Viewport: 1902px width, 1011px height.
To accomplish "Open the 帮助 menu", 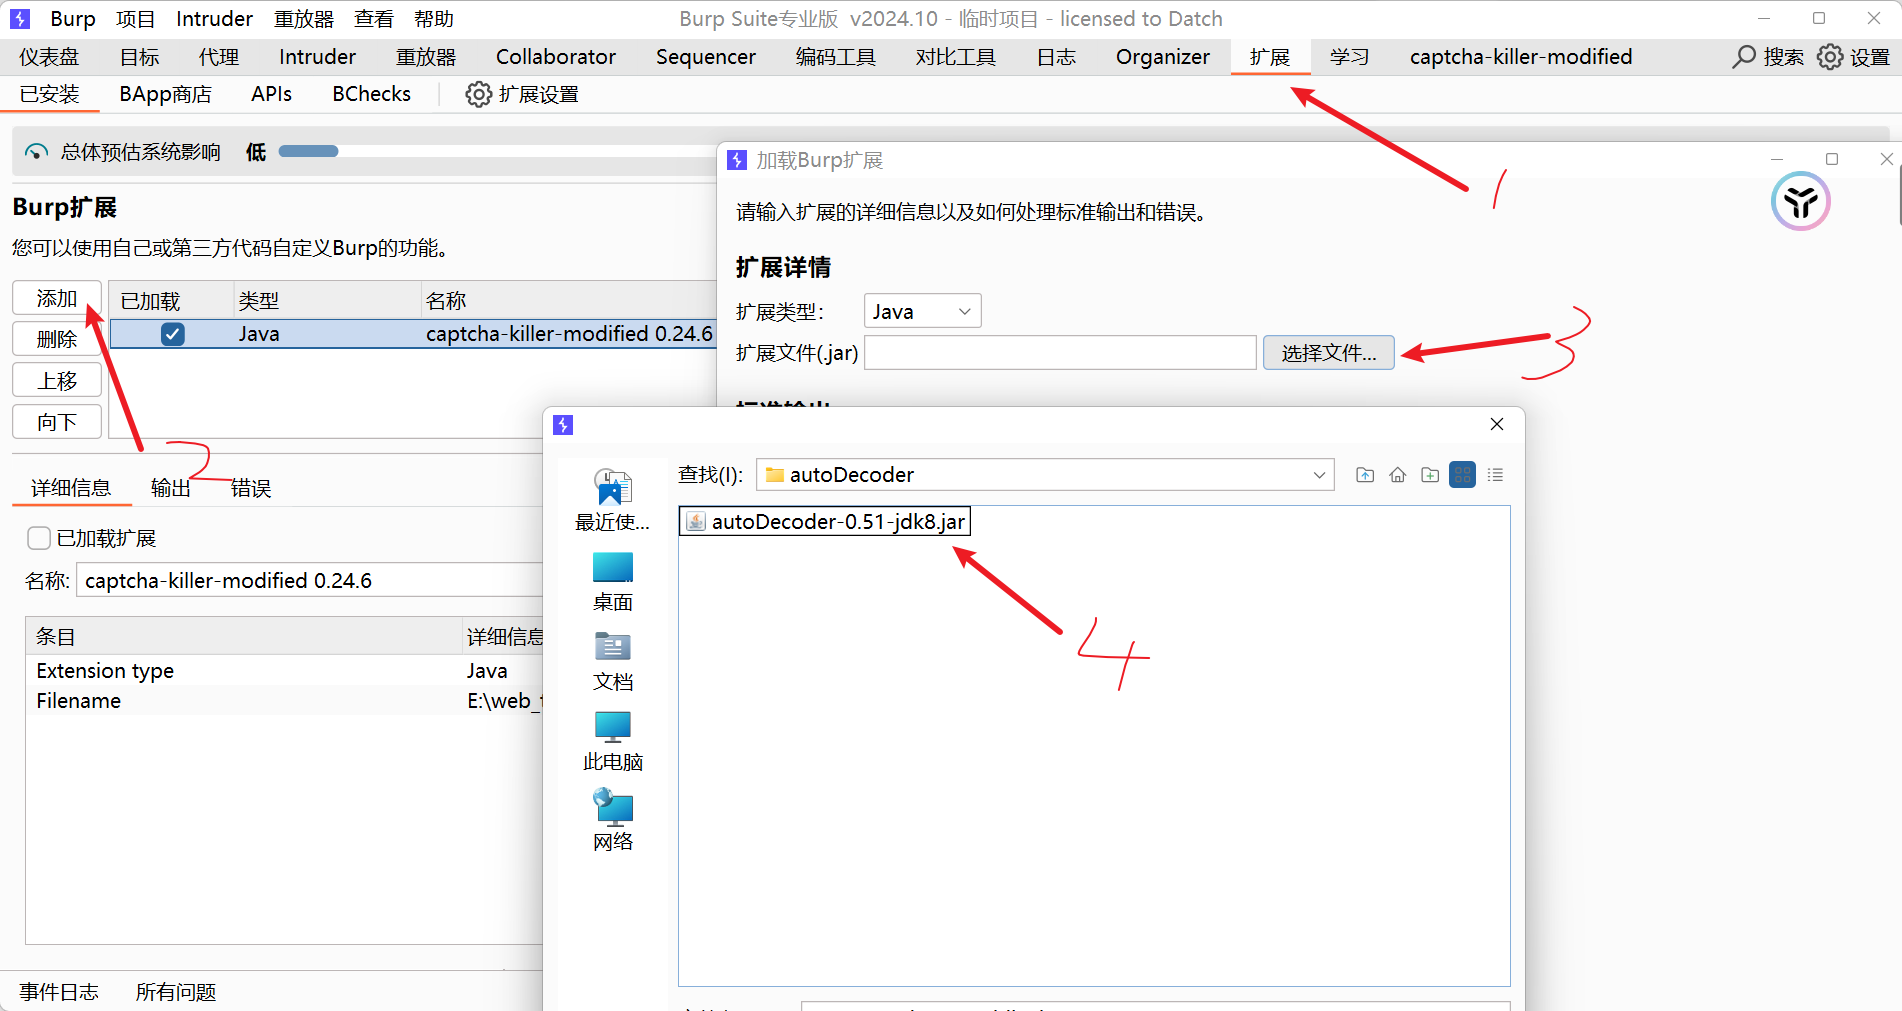I will pos(434,19).
